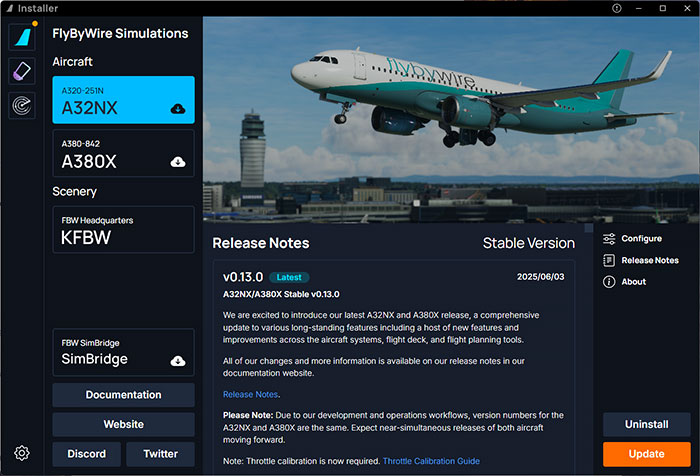Viewport: 700px width, 476px height.
Task: Click the 'Scenery' section label
Action: (74, 192)
